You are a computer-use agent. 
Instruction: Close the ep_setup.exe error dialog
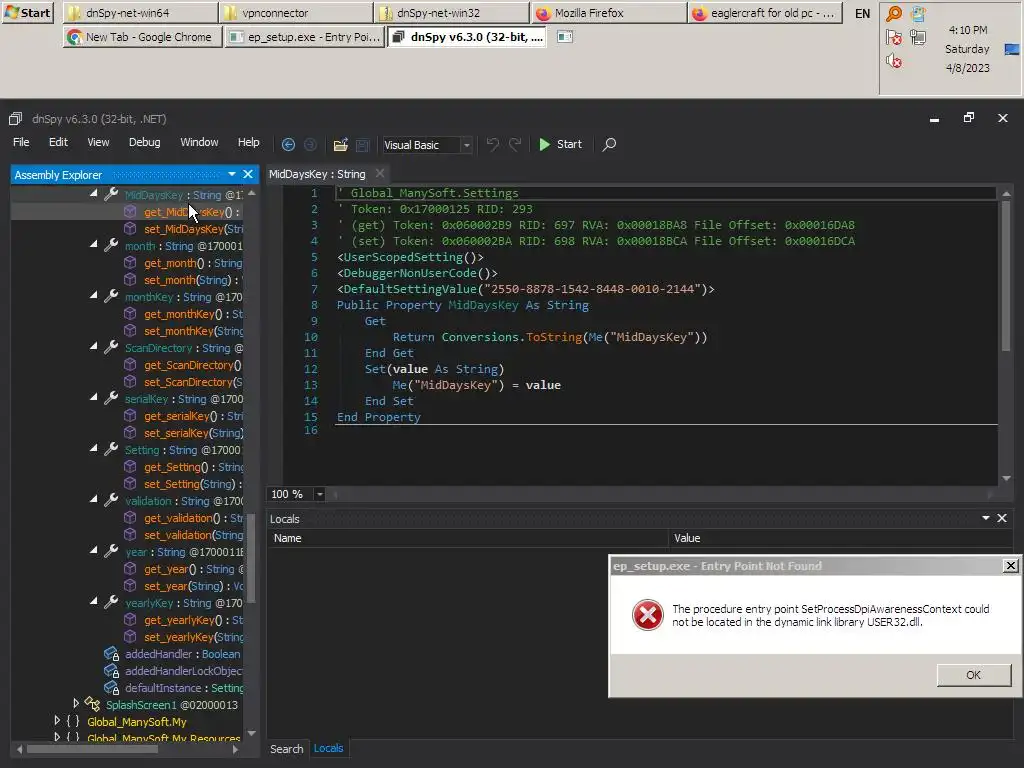(1010, 566)
